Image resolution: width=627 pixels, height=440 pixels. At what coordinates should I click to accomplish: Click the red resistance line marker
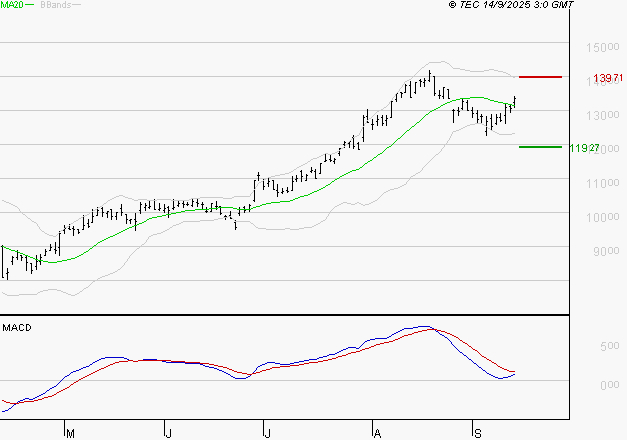[540, 77]
